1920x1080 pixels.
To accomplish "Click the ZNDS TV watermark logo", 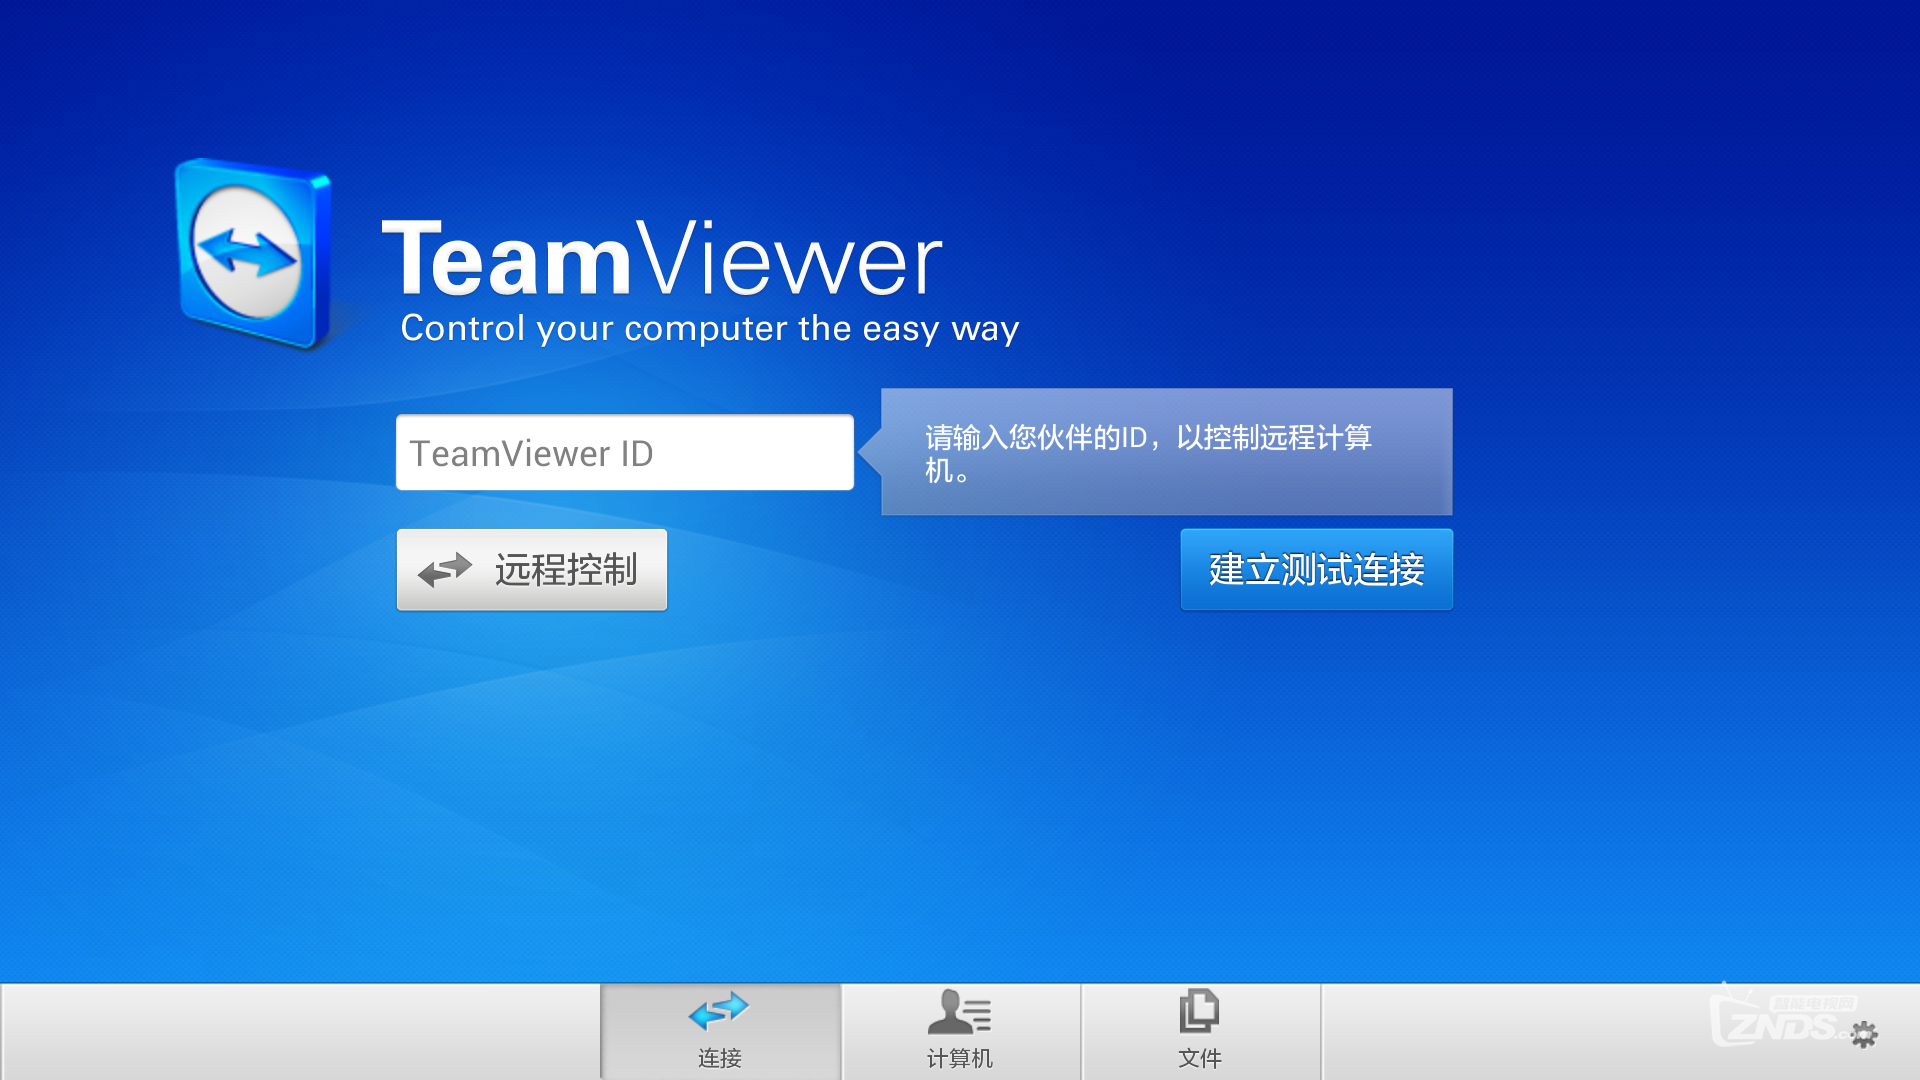I will (1780, 1022).
